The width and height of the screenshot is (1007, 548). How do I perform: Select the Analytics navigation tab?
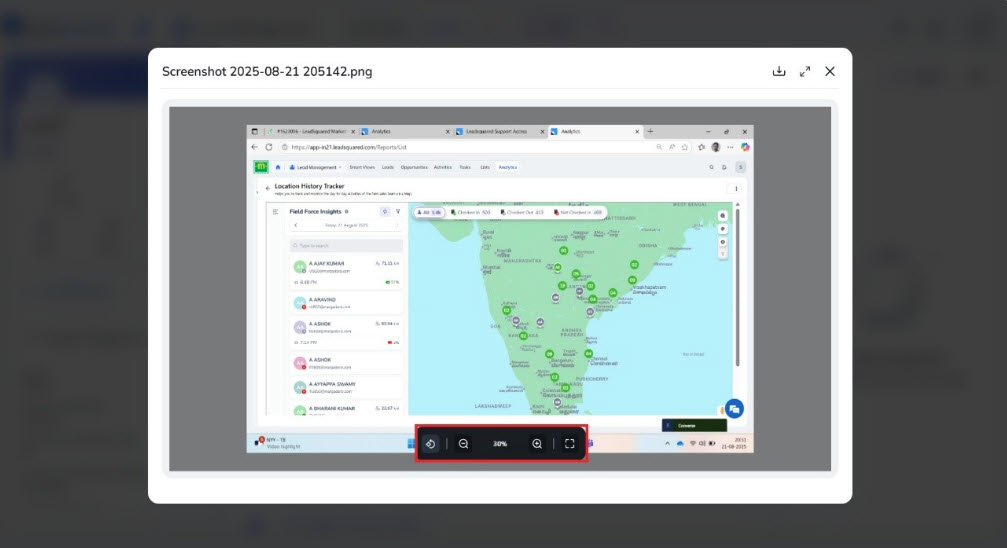pyautogui.click(x=508, y=167)
